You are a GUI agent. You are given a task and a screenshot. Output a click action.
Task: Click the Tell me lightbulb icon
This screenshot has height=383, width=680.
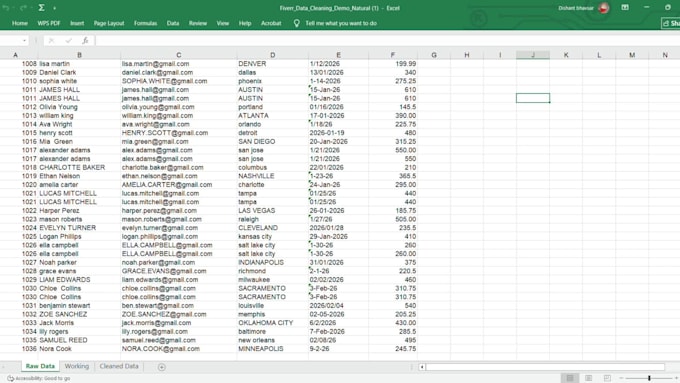(x=297, y=23)
